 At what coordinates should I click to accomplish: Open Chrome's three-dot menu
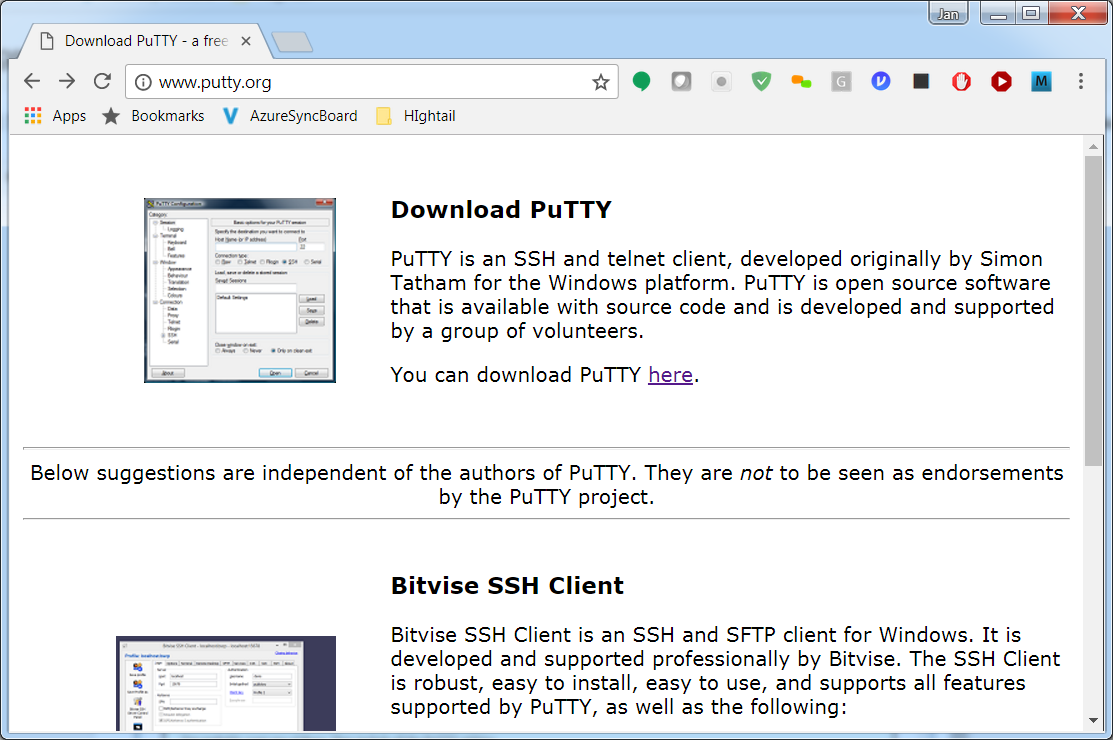point(1081,82)
